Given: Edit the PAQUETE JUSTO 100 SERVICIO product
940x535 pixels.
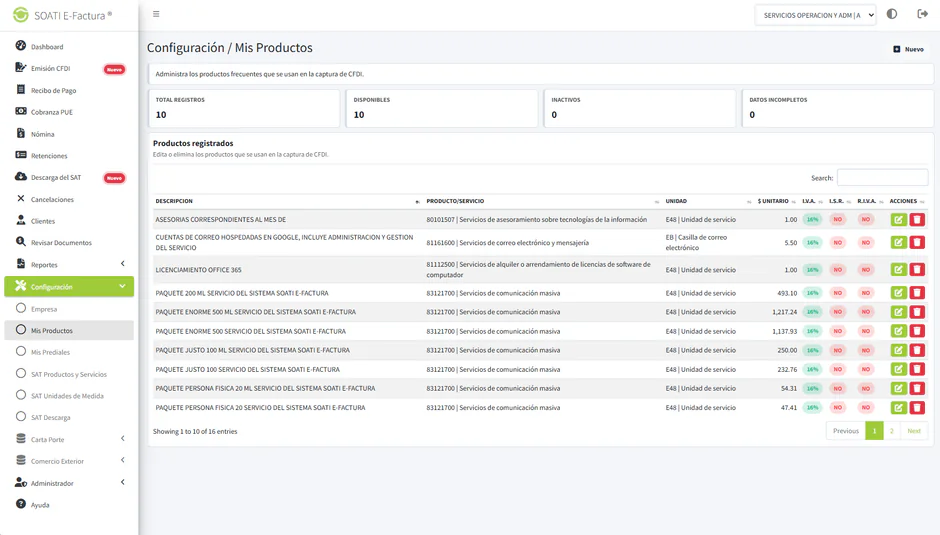Looking at the screenshot, I should [x=898, y=369].
